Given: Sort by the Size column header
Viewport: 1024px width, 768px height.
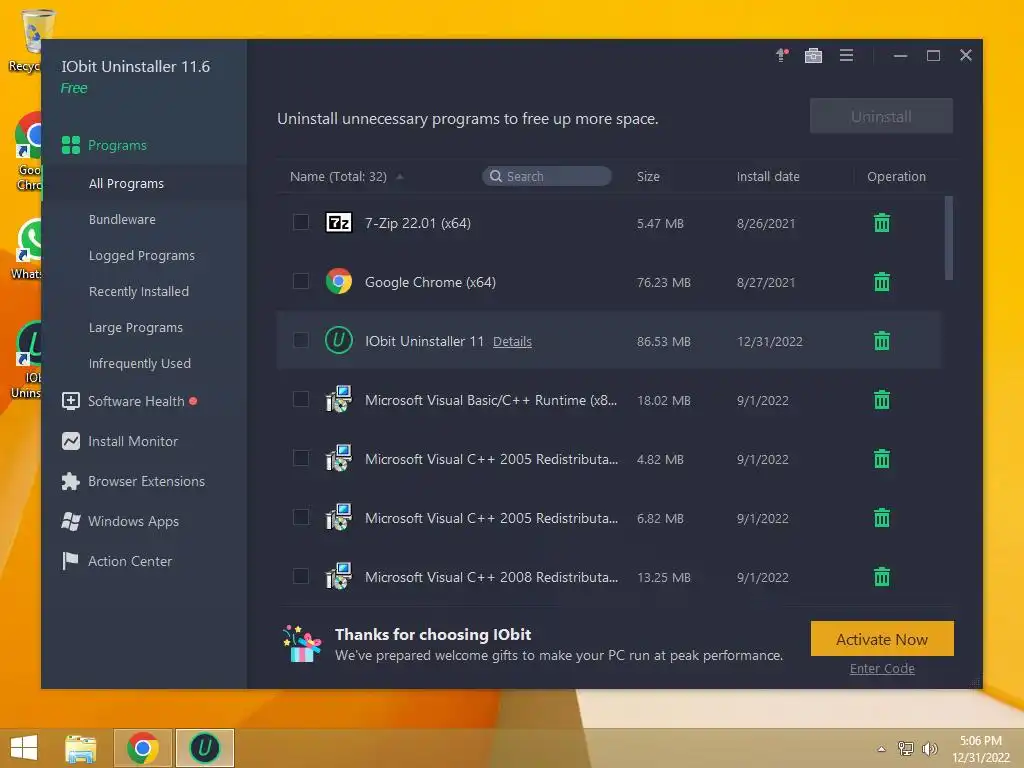Looking at the screenshot, I should 648,176.
